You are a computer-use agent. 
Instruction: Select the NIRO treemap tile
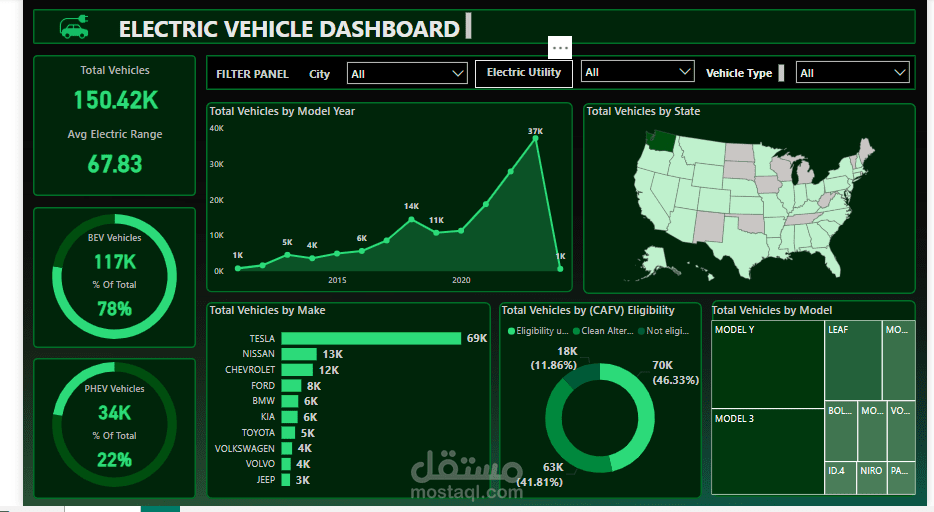pyautogui.click(x=872, y=478)
